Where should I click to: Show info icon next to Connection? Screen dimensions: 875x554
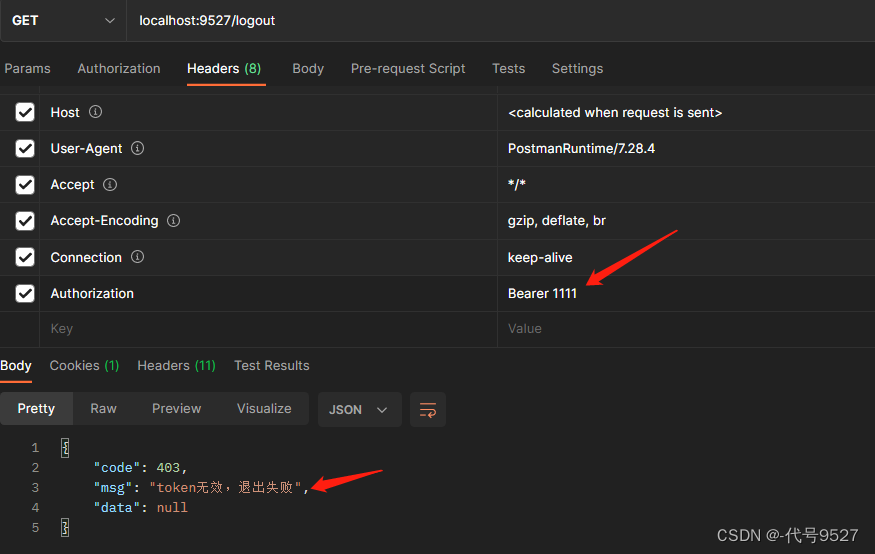coord(137,257)
